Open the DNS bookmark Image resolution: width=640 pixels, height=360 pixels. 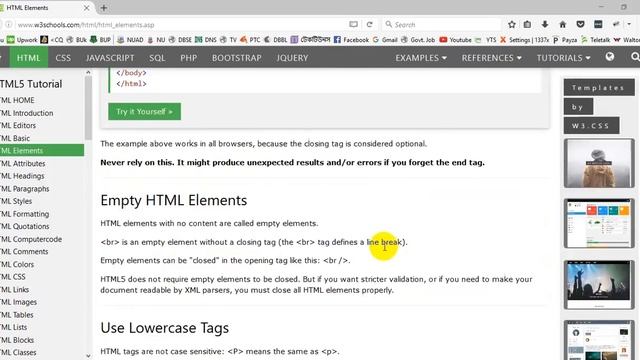tap(206, 40)
